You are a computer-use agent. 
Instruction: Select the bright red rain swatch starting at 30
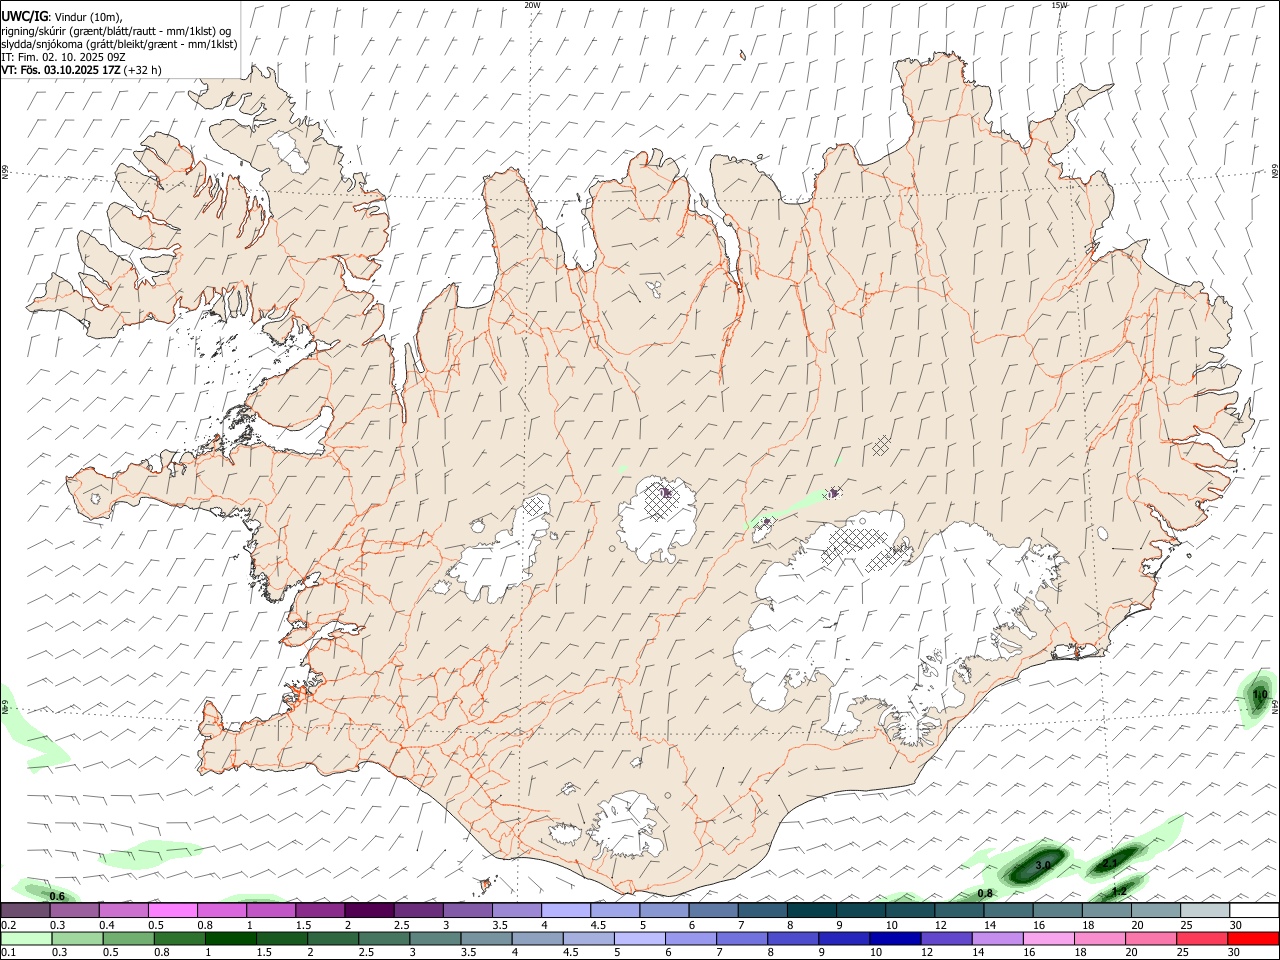pos(1253,938)
